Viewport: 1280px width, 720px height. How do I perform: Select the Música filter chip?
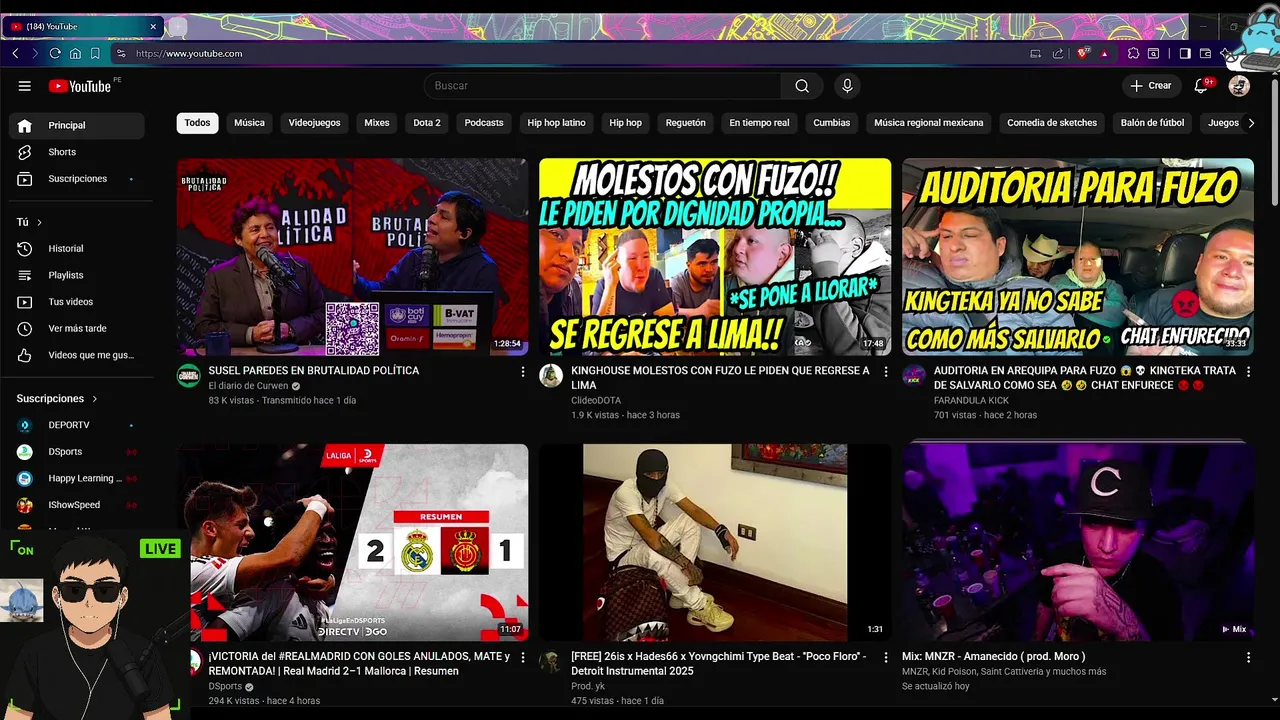click(250, 123)
